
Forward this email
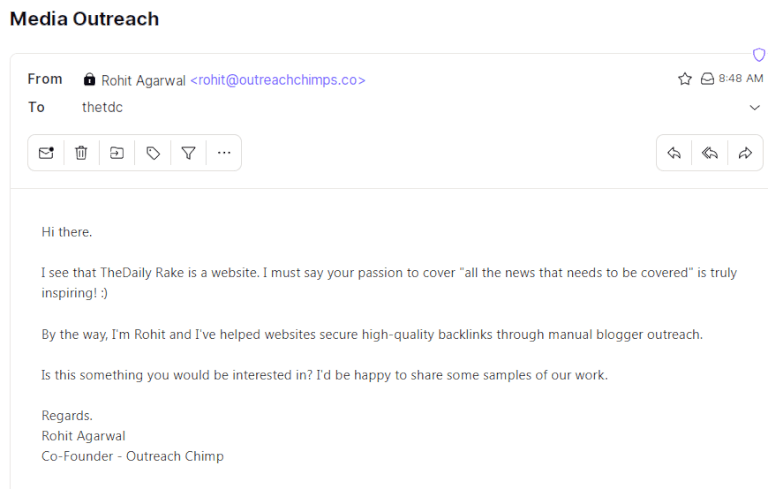(x=745, y=153)
